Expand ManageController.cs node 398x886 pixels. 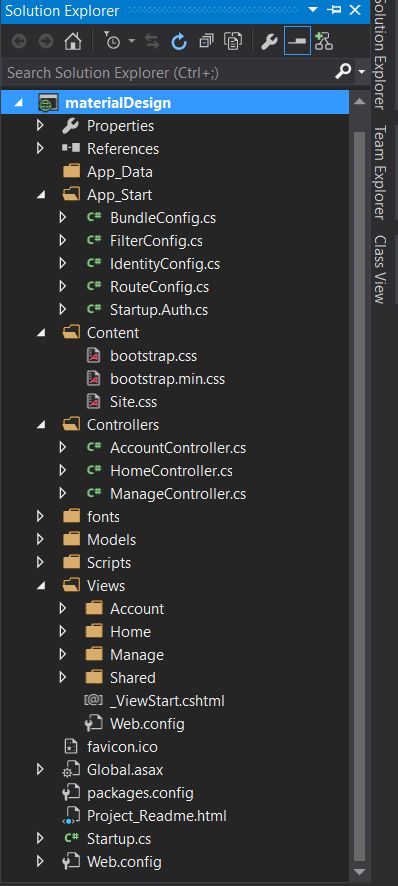coord(63,494)
